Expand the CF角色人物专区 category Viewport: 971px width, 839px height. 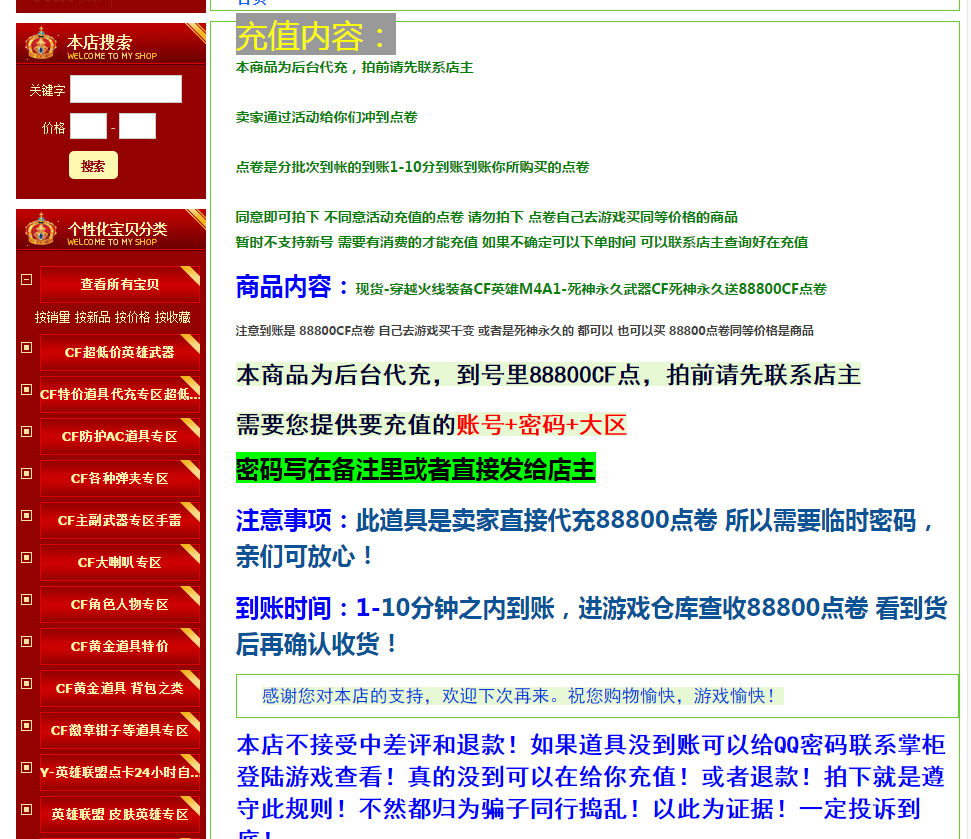[27, 599]
